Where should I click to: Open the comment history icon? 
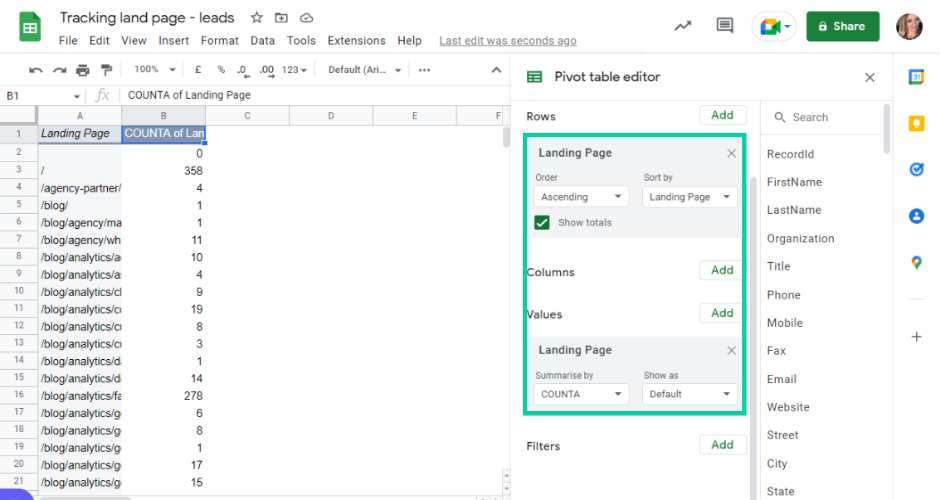(x=724, y=26)
